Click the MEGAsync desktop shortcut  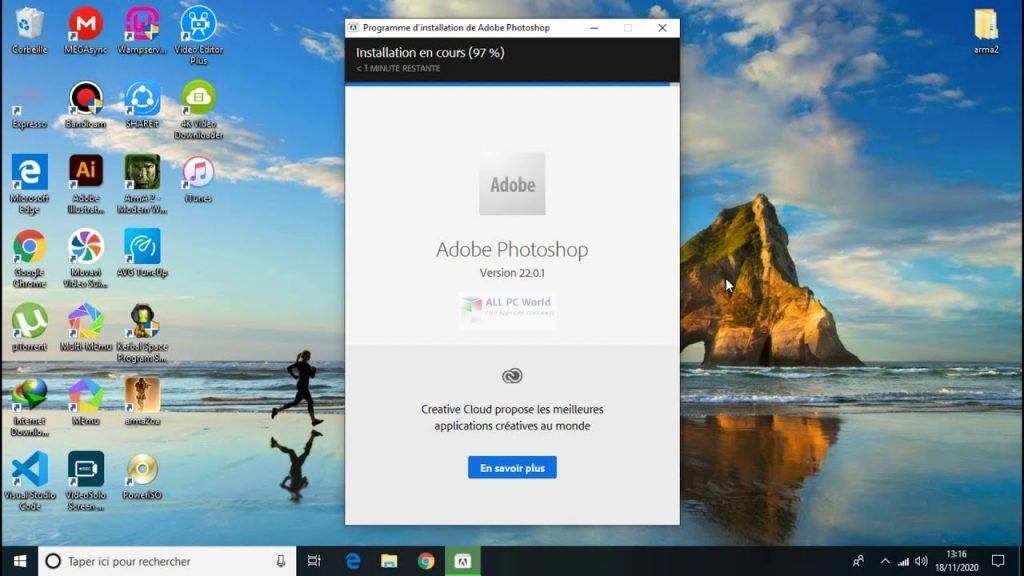86,24
